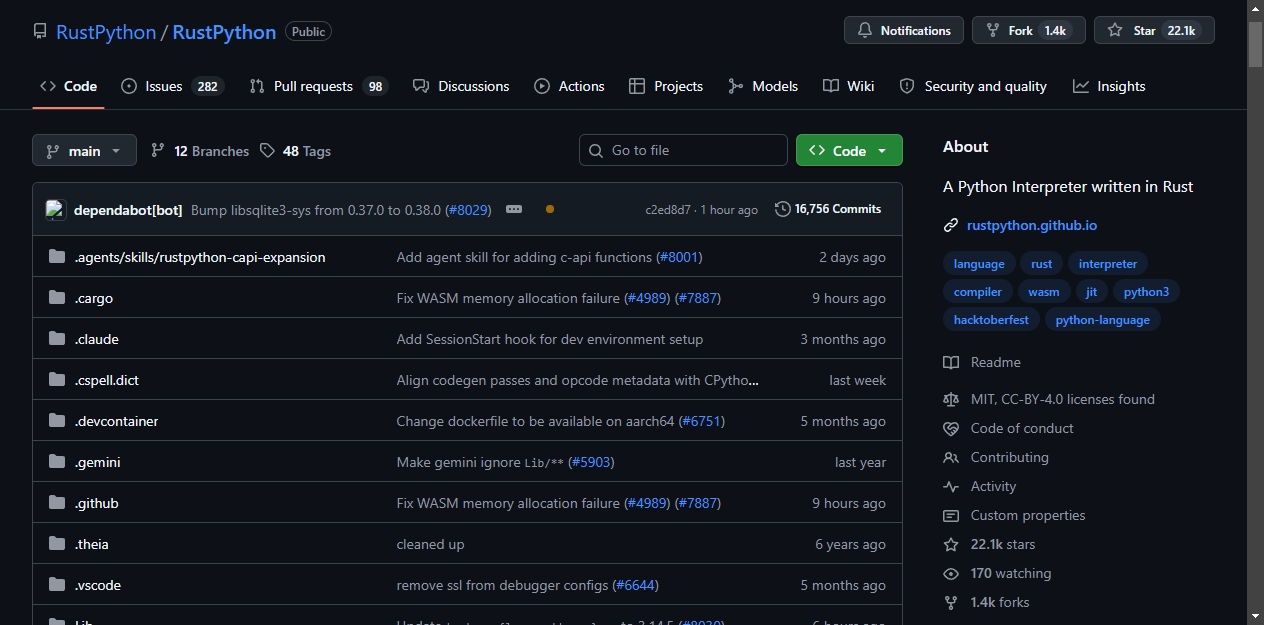The image size is (1264, 625).
Task: Open MIT, CC-BY-4.0 licenses found
Action: click(x=1049, y=399)
